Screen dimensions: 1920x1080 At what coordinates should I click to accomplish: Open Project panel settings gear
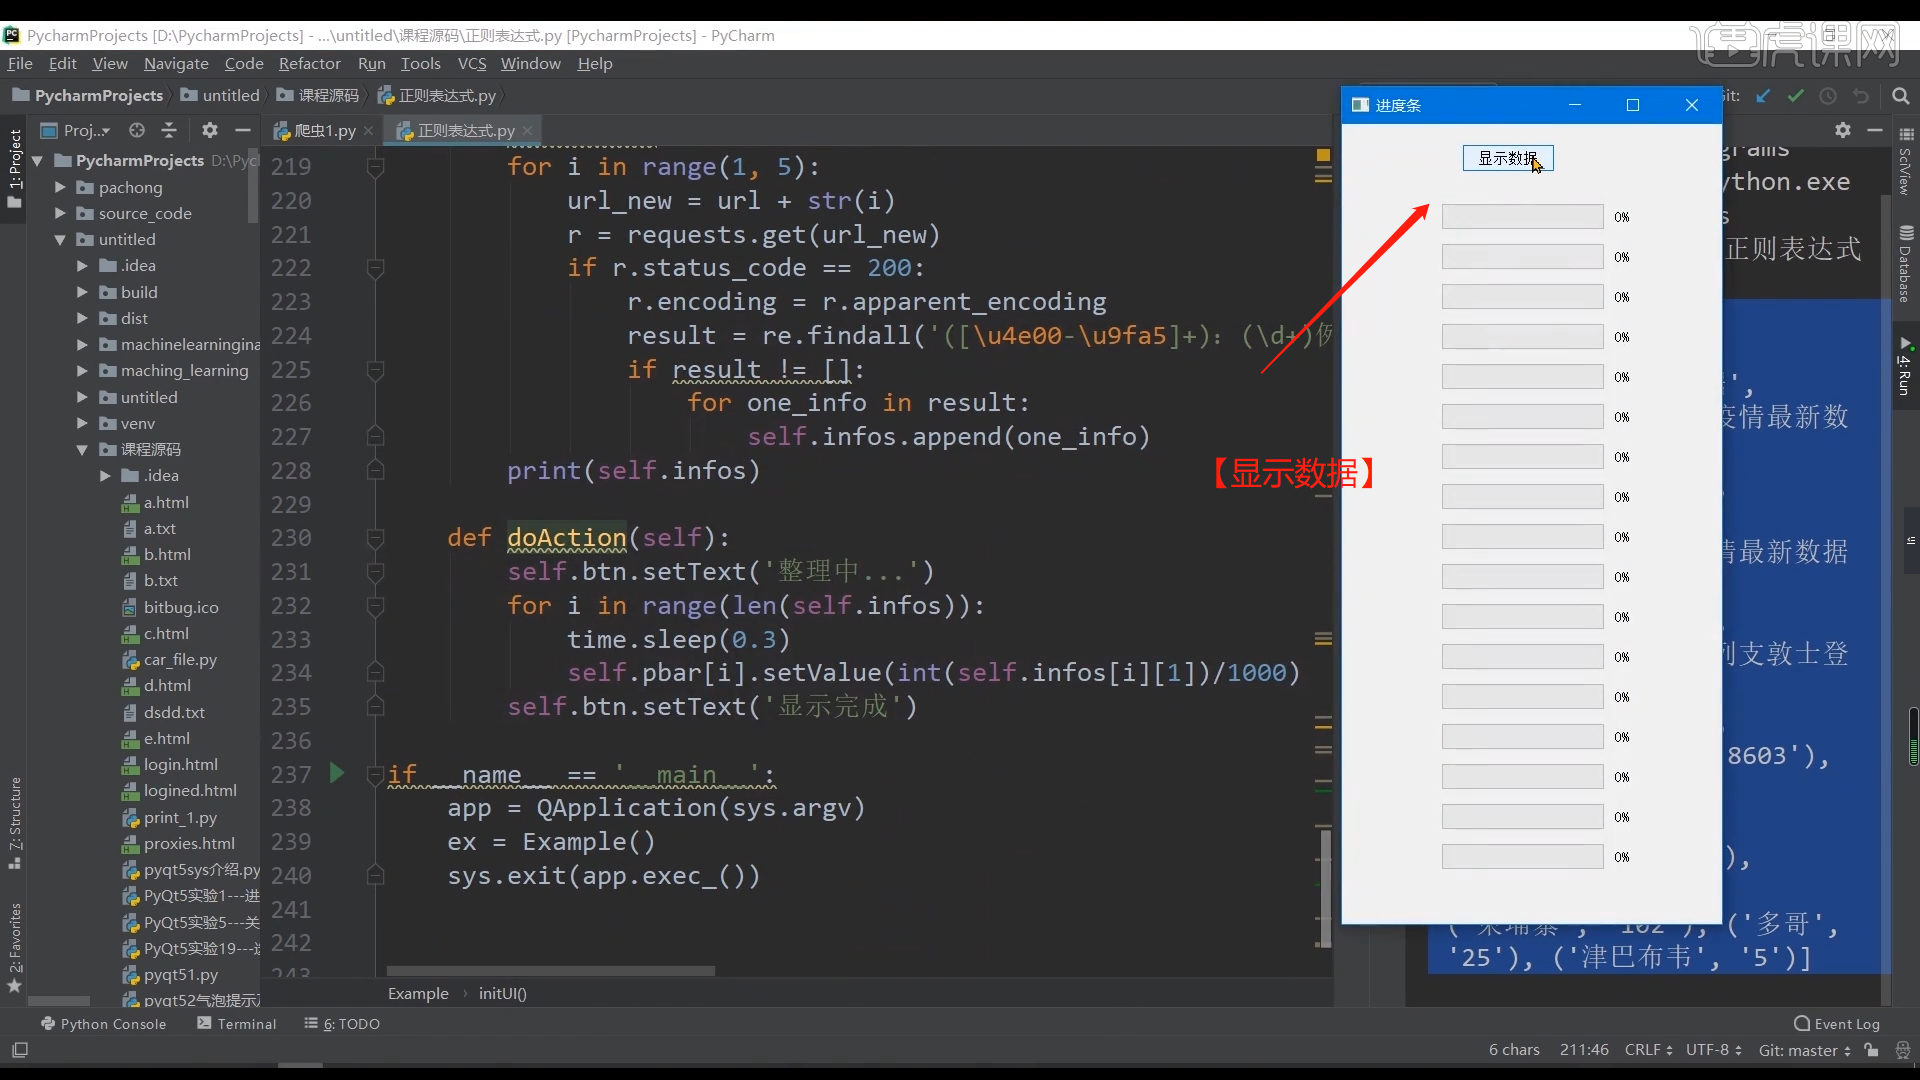[x=209, y=130]
